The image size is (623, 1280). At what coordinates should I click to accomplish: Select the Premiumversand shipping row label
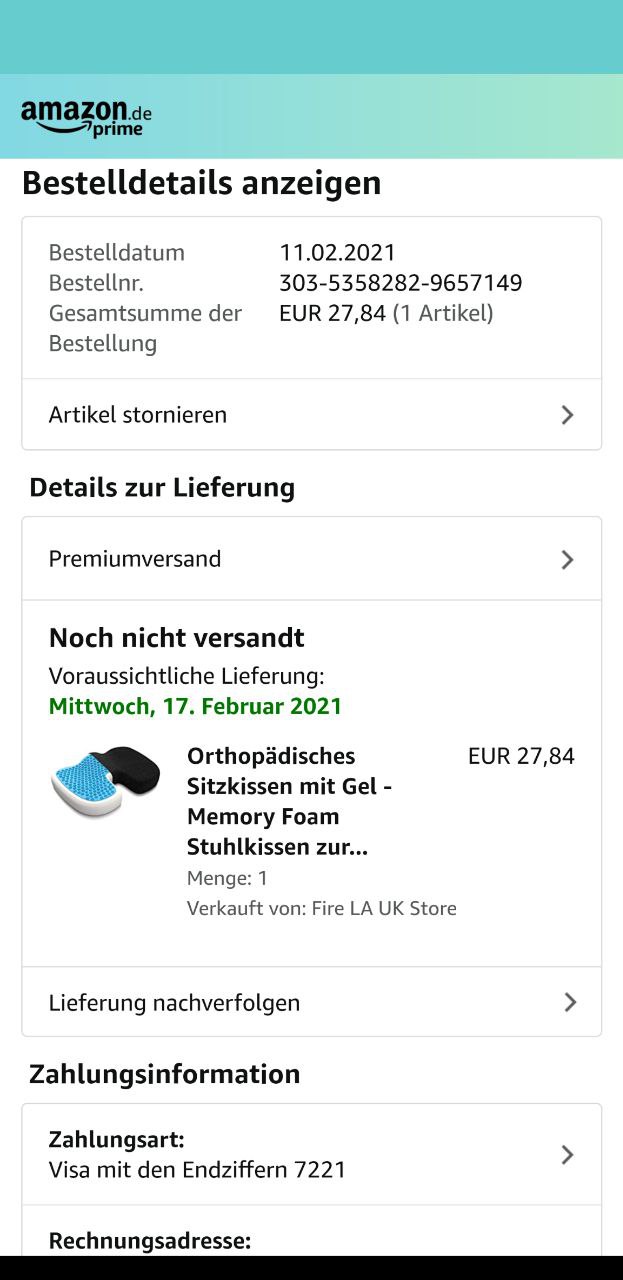click(135, 559)
